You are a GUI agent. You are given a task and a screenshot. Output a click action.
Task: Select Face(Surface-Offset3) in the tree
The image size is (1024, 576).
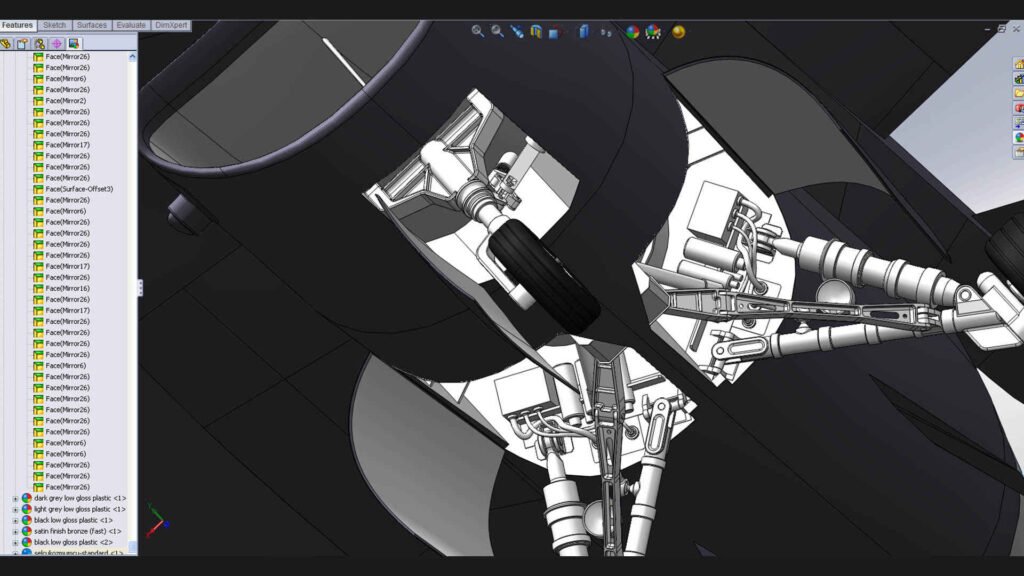[79, 189]
